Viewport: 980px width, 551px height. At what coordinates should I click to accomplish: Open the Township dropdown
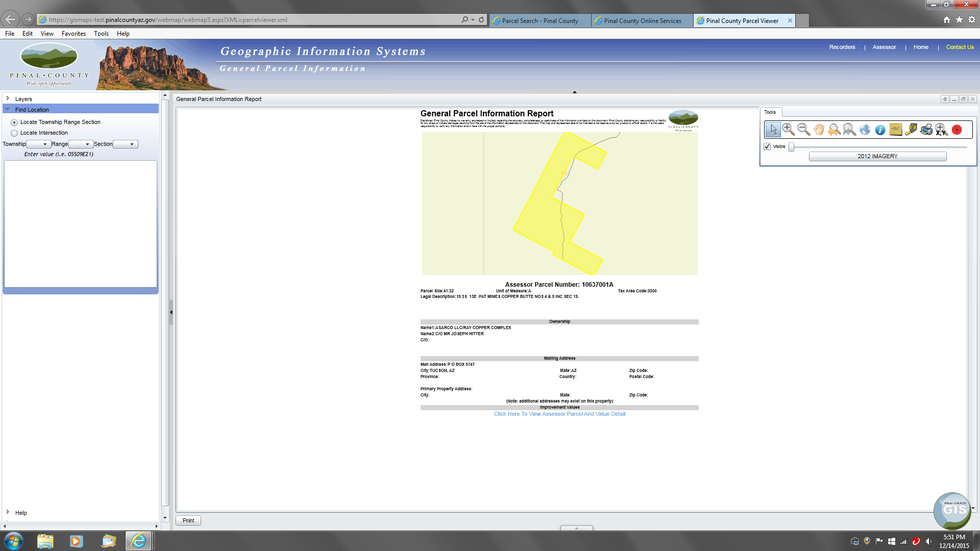pos(39,144)
